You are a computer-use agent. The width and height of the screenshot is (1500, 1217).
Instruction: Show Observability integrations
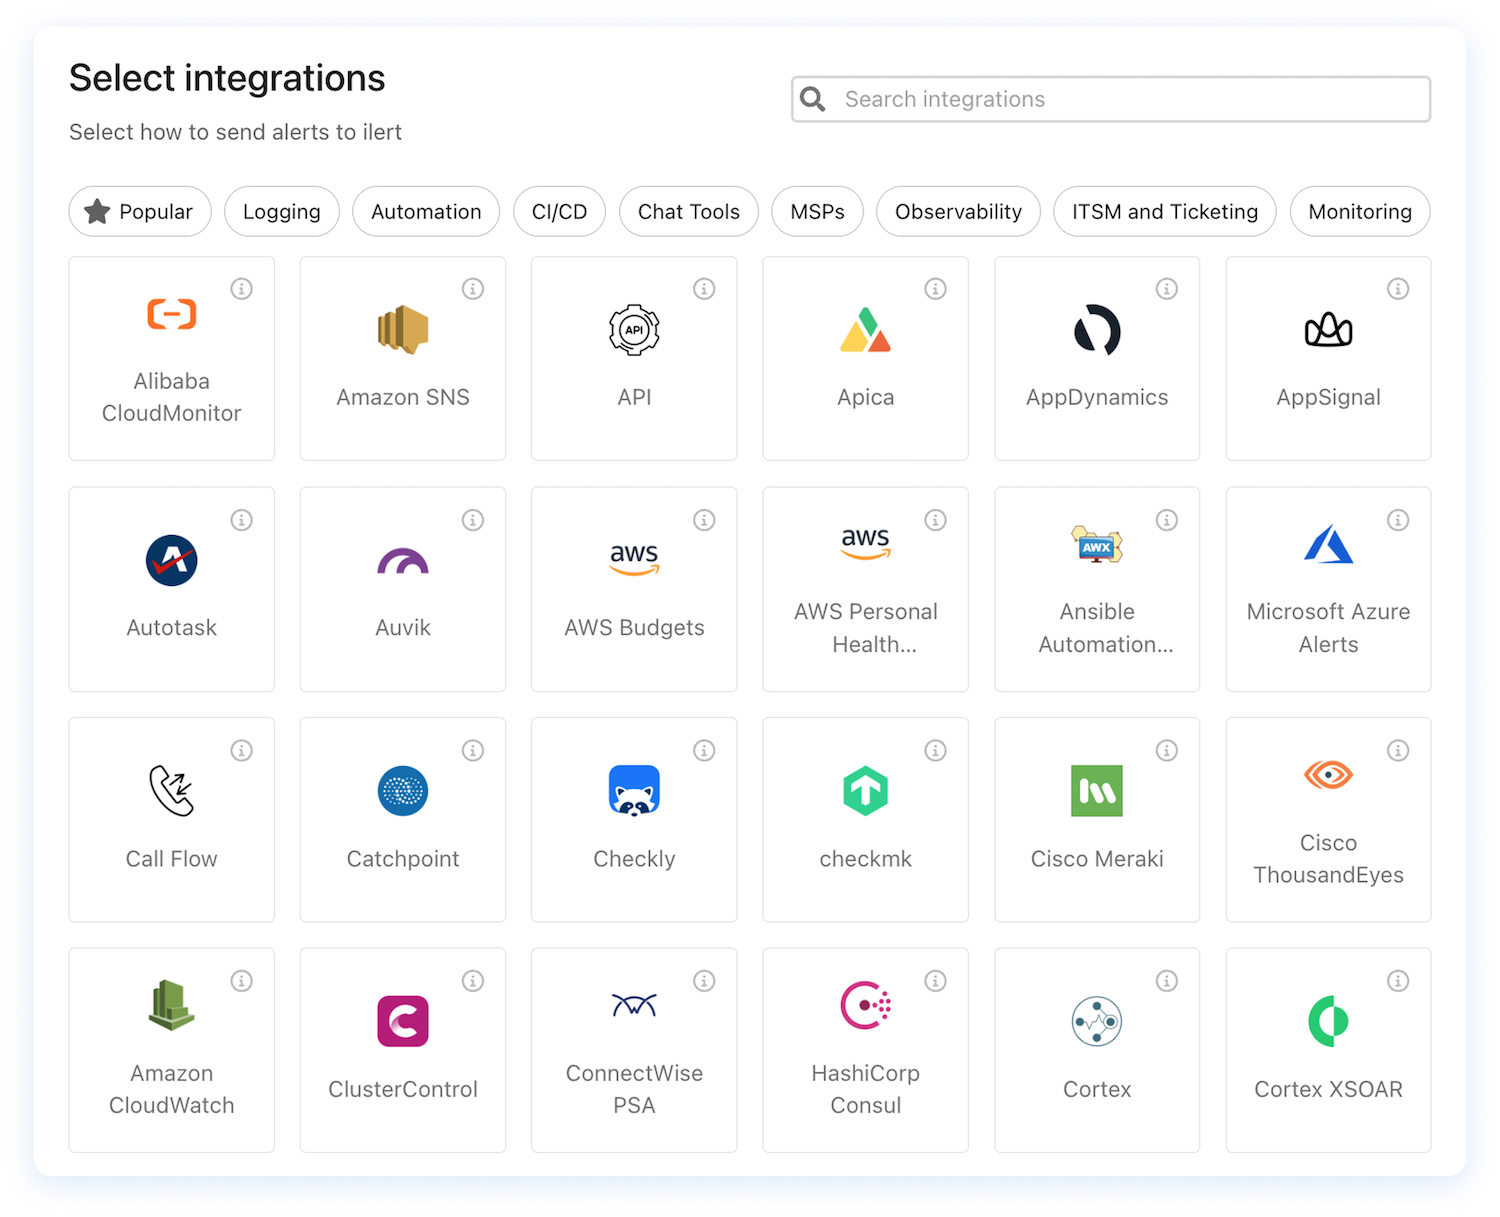(x=959, y=211)
